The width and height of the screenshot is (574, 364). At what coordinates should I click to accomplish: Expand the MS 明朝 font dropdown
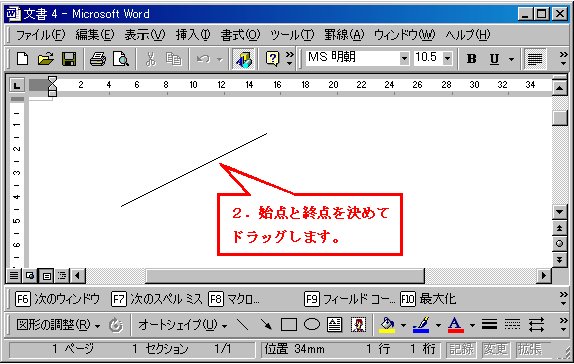tap(404, 58)
